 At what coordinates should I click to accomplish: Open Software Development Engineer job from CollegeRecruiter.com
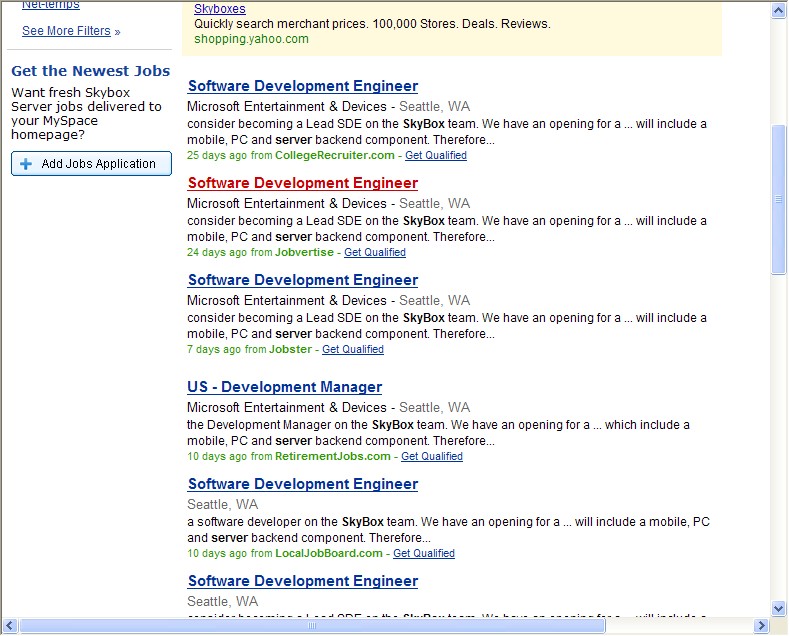tap(303, 86)
